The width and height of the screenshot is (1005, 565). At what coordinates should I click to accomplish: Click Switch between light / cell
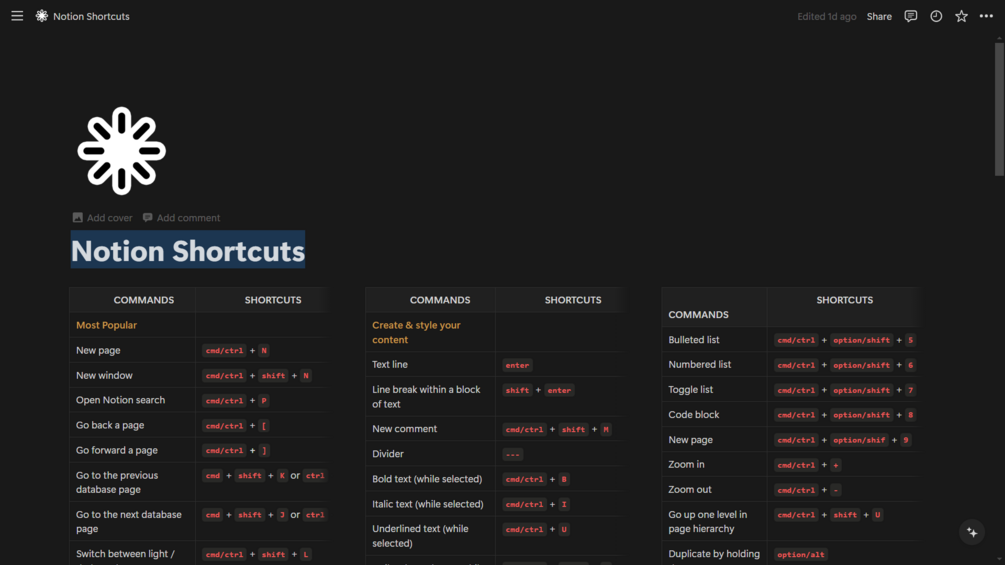(132, 553)
